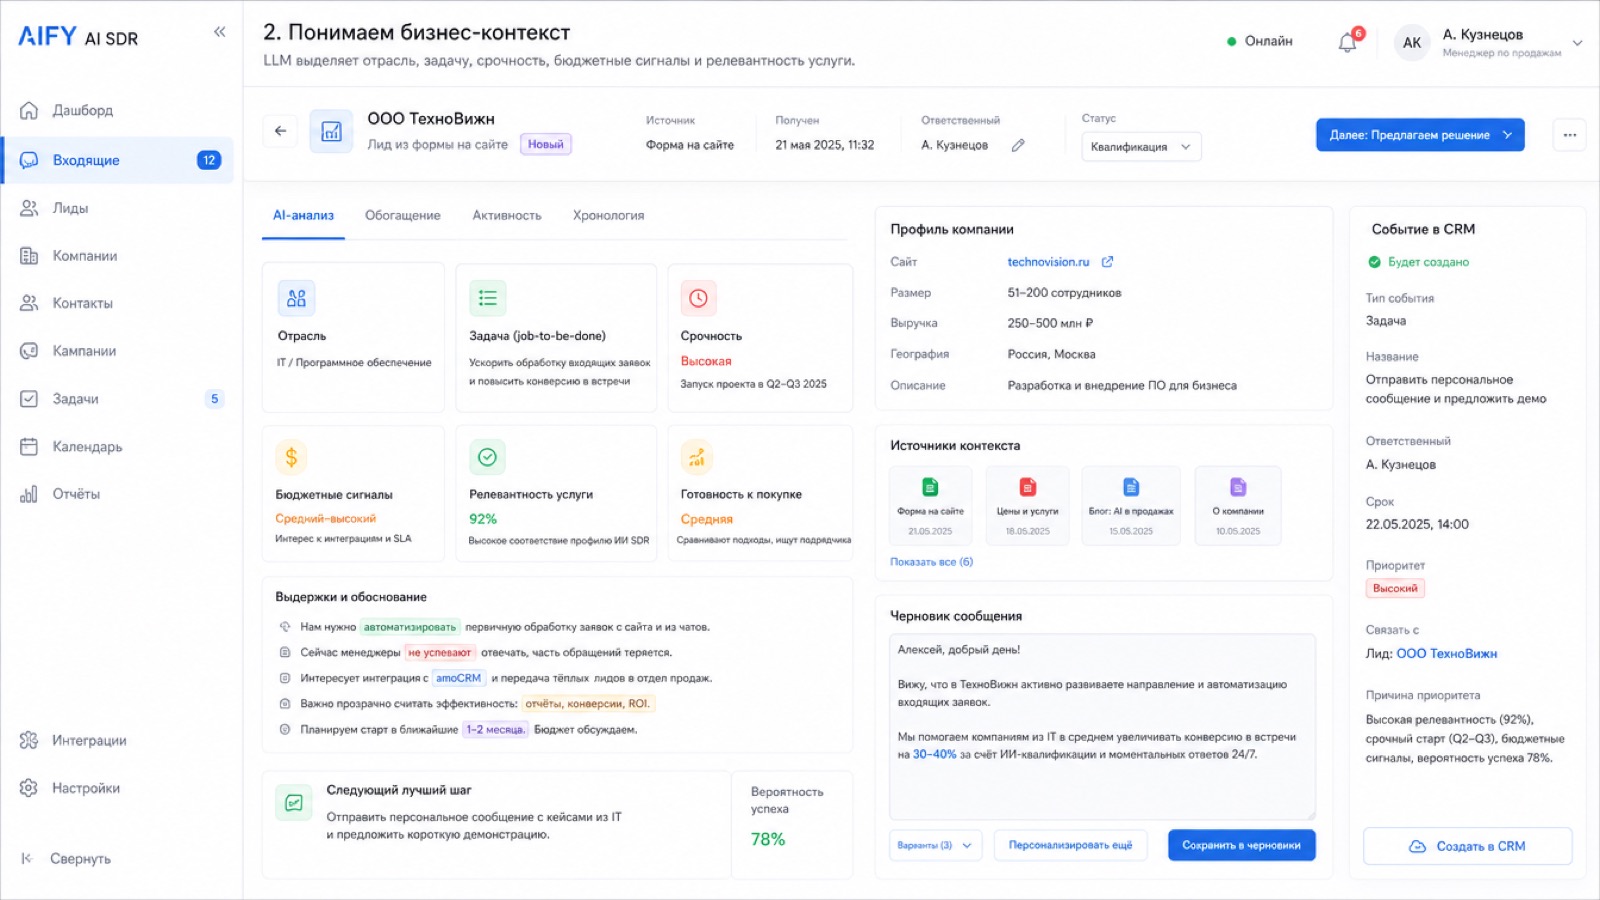
Task: Open more options three-dots button
Action: click(1569, 135)
